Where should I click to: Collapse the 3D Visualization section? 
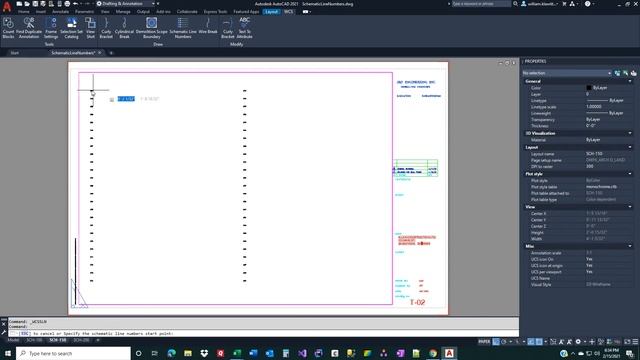click(x=630, y=133)
